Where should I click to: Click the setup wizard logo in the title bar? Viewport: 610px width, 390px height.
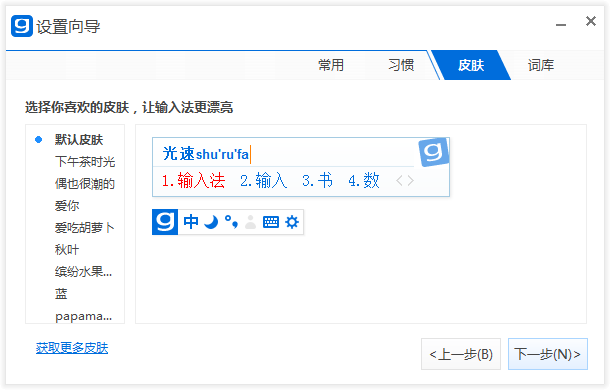22,26
